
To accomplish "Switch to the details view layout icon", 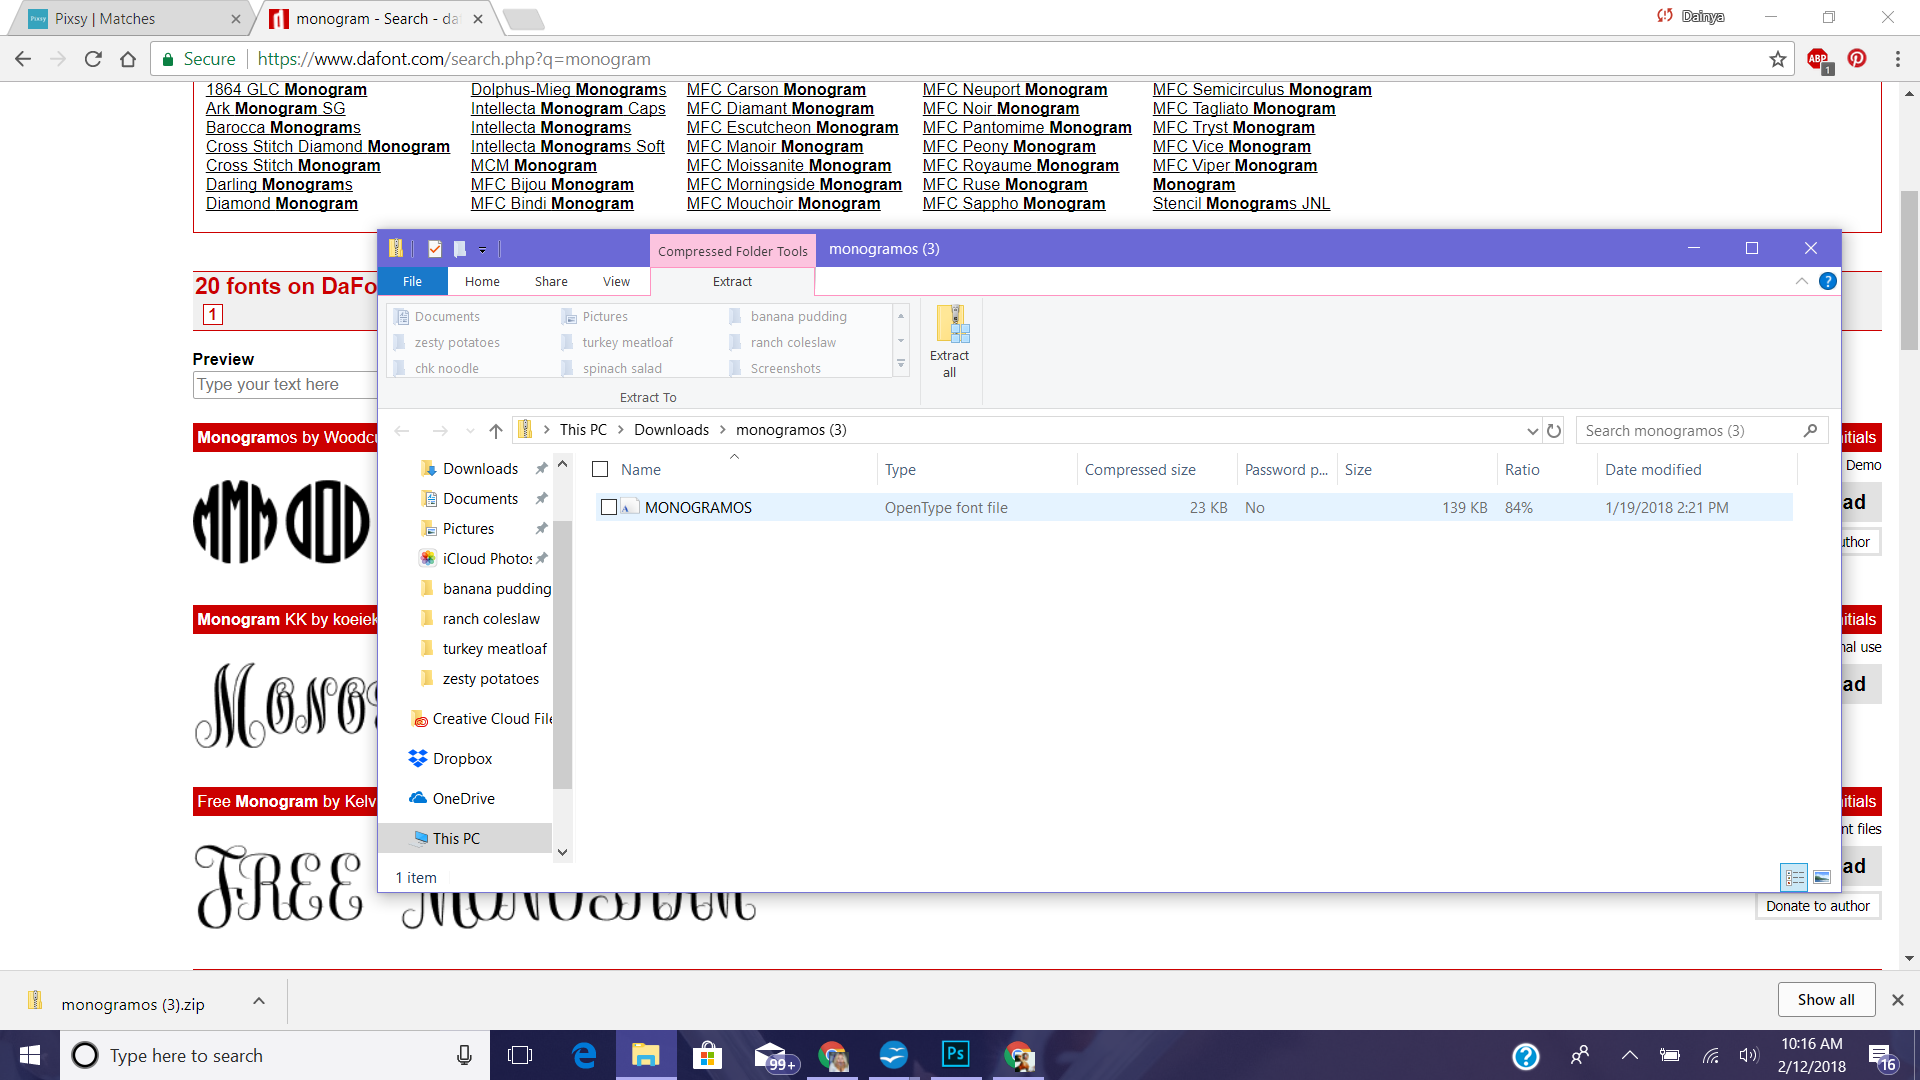I will (x=1795, y=877).
